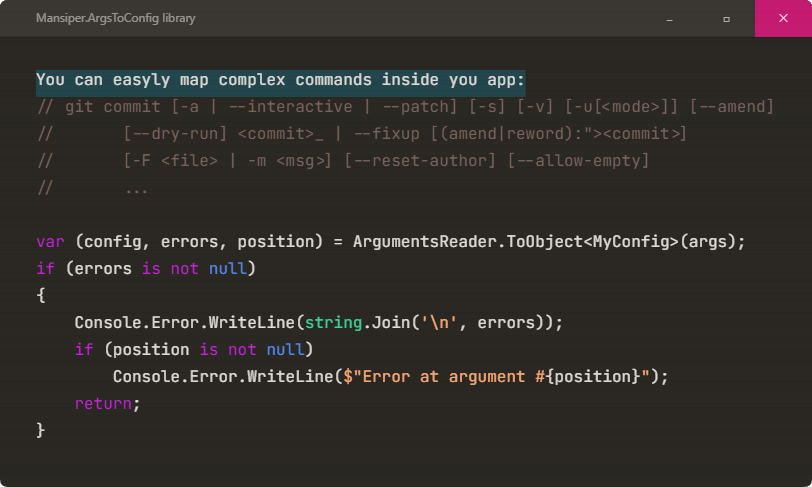This screenshot has height=487, width=812.
Task: Close the window with pink X button
Action: (783, 19)
